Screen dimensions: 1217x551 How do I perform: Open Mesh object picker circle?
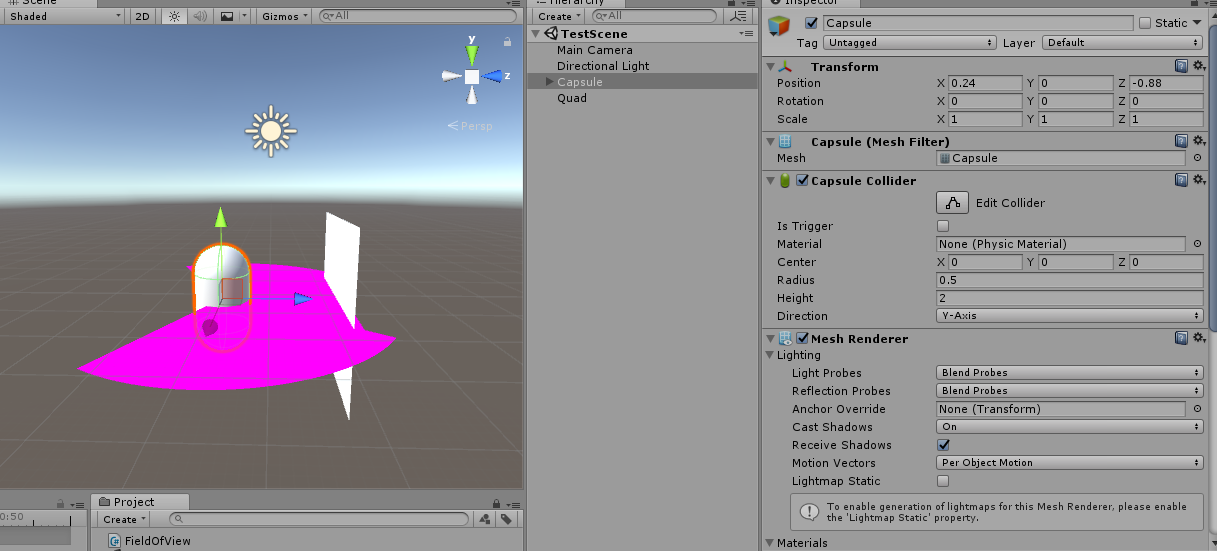click(x=1197, y=158)
